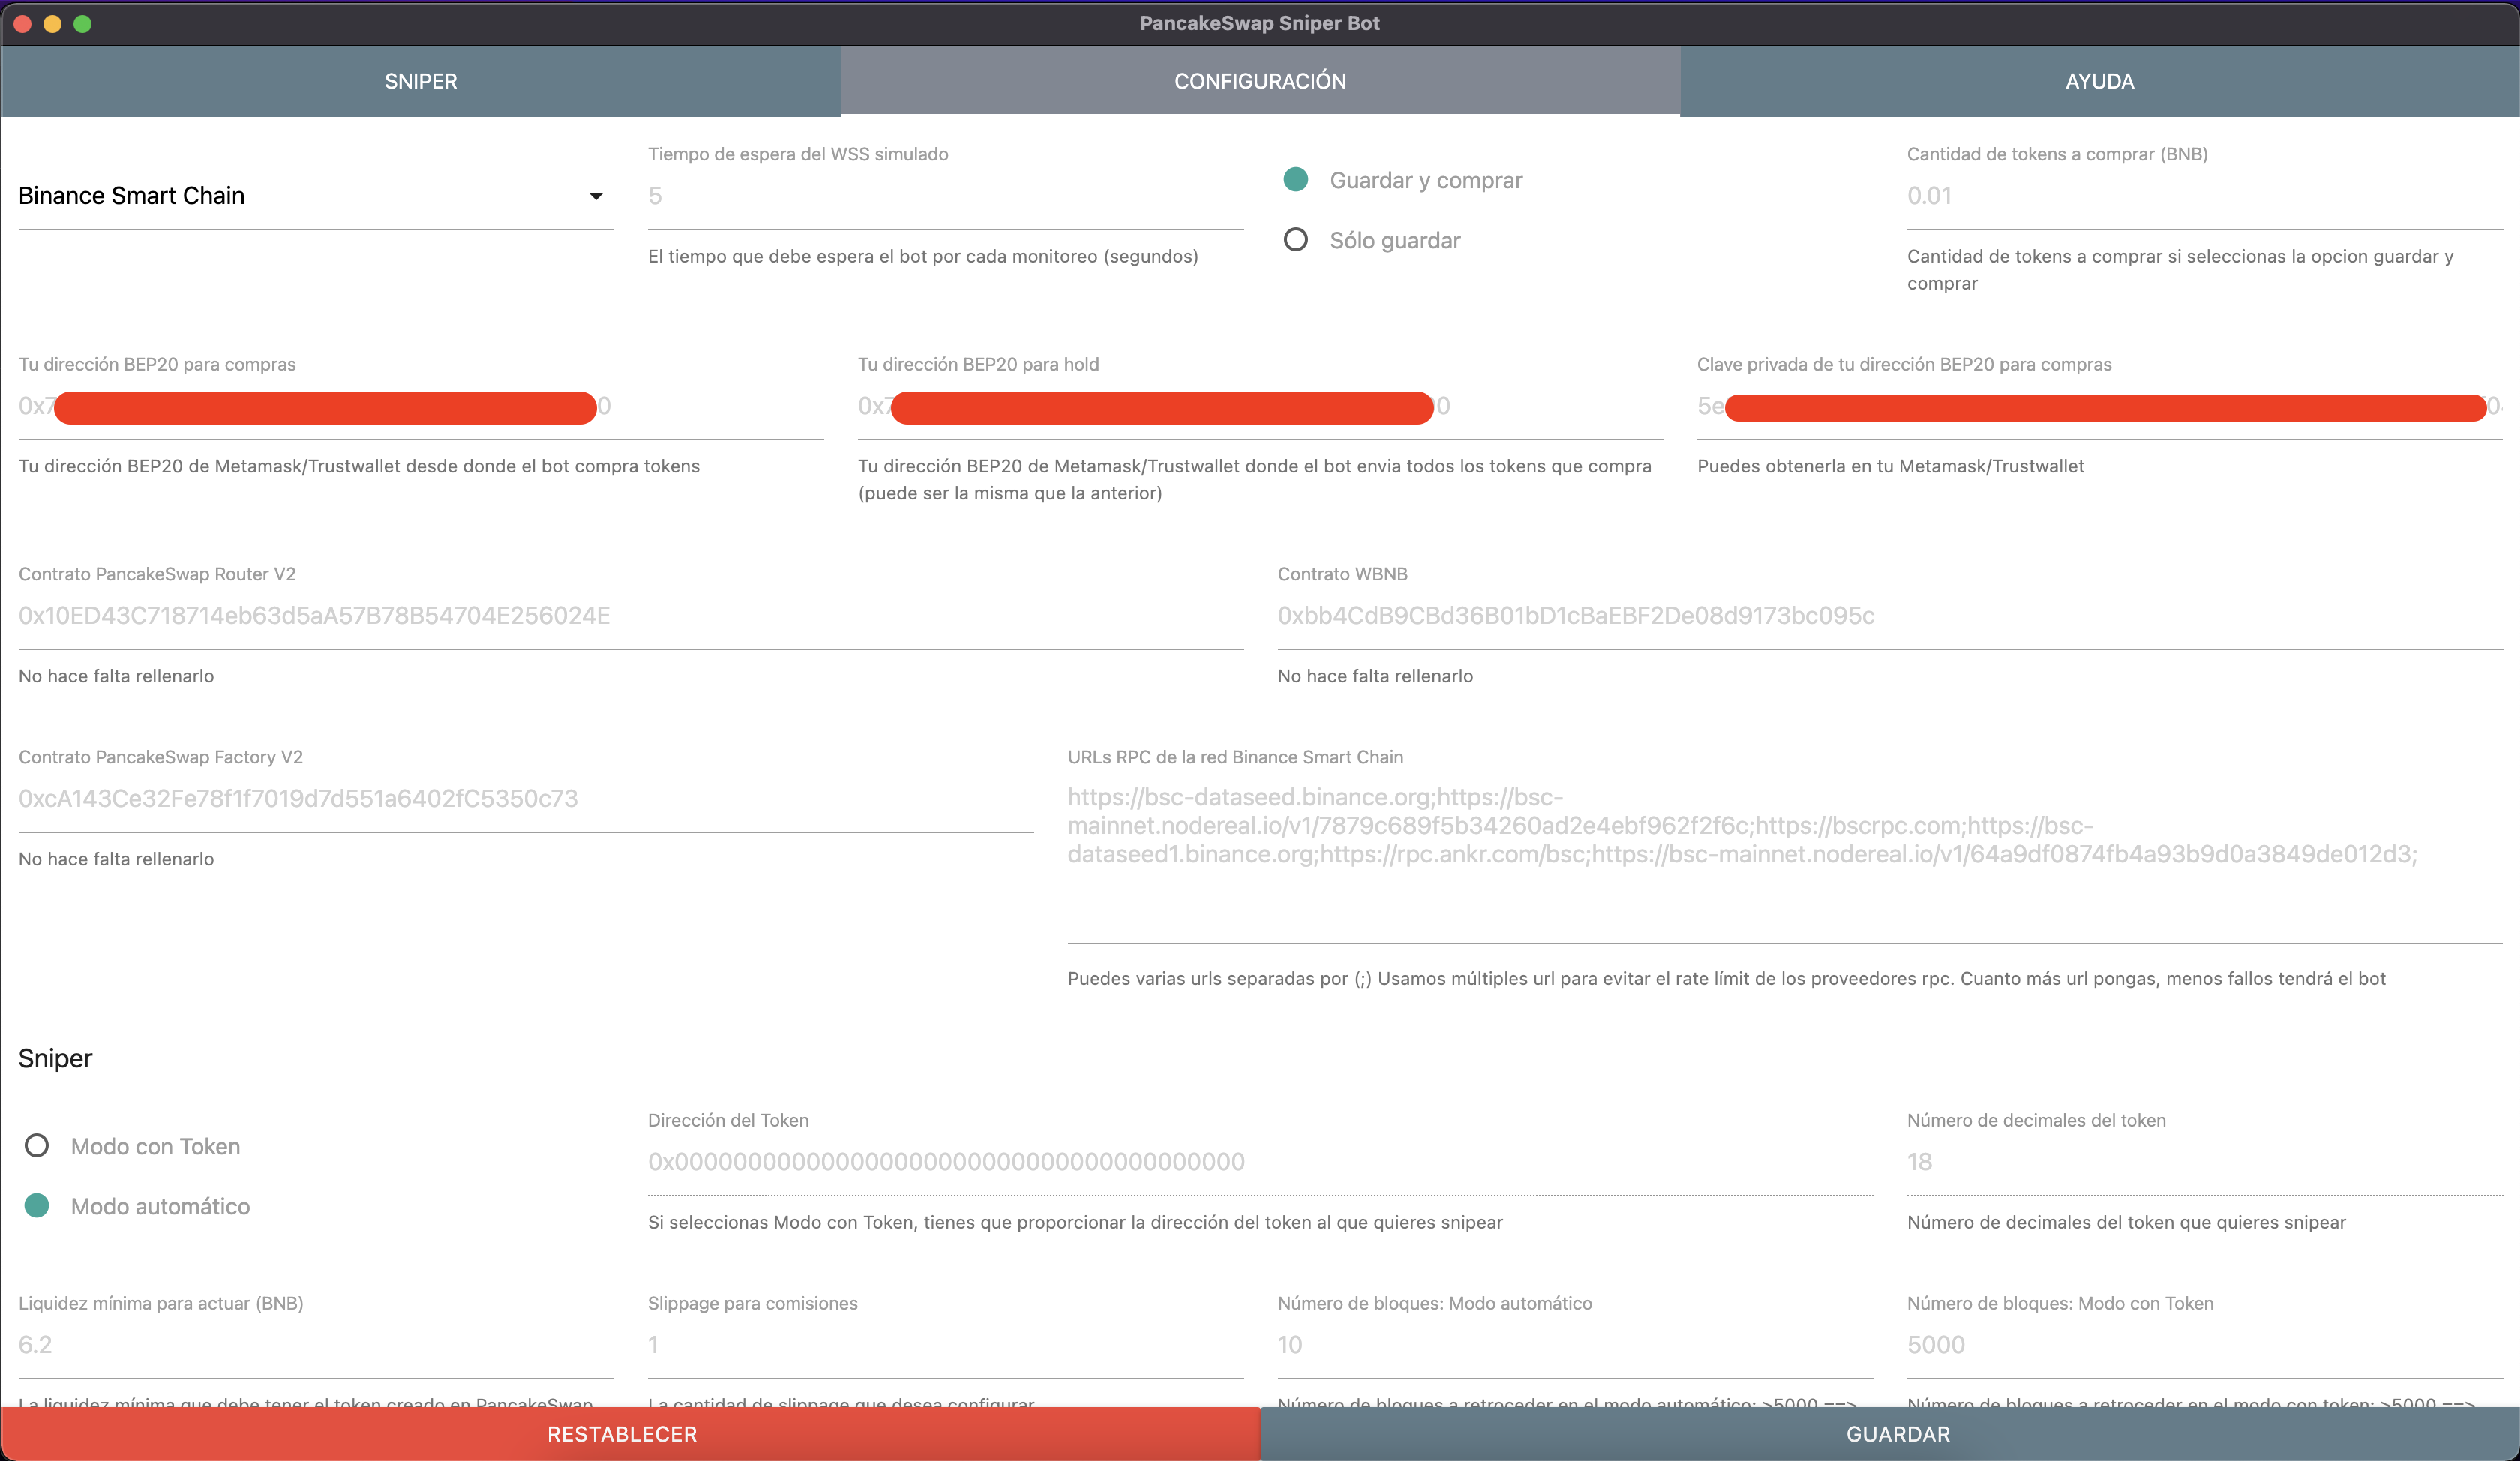The image size is (2520, 1461).
Task: Click the 'No hace falta rellenarlo' text under Router V2
Action: click(116, 676)
